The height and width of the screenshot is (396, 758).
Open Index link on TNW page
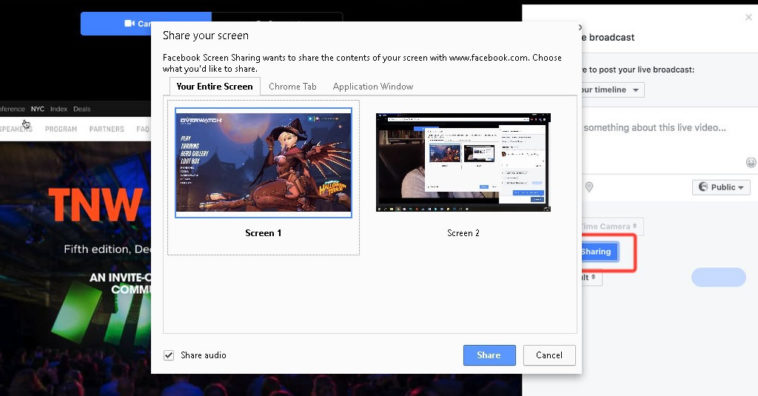(58, 109)
